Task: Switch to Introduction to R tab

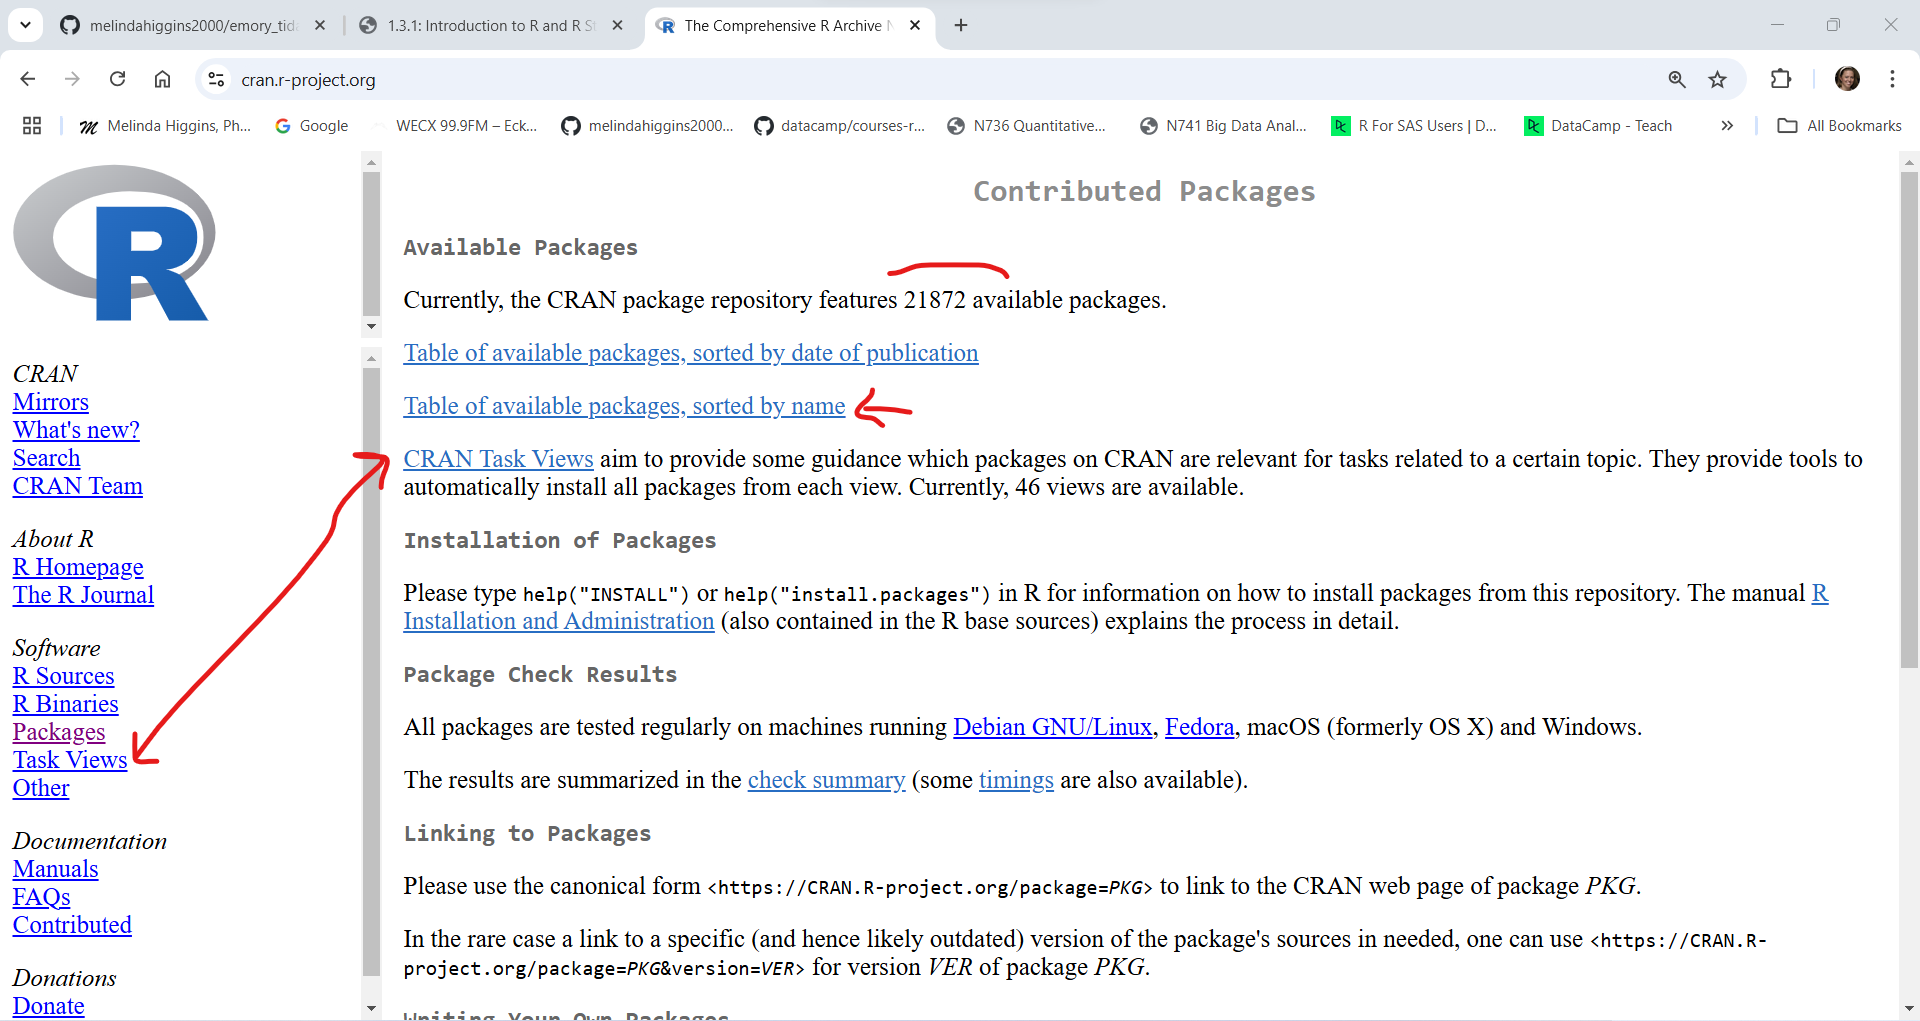Action: tap(490, 25)
